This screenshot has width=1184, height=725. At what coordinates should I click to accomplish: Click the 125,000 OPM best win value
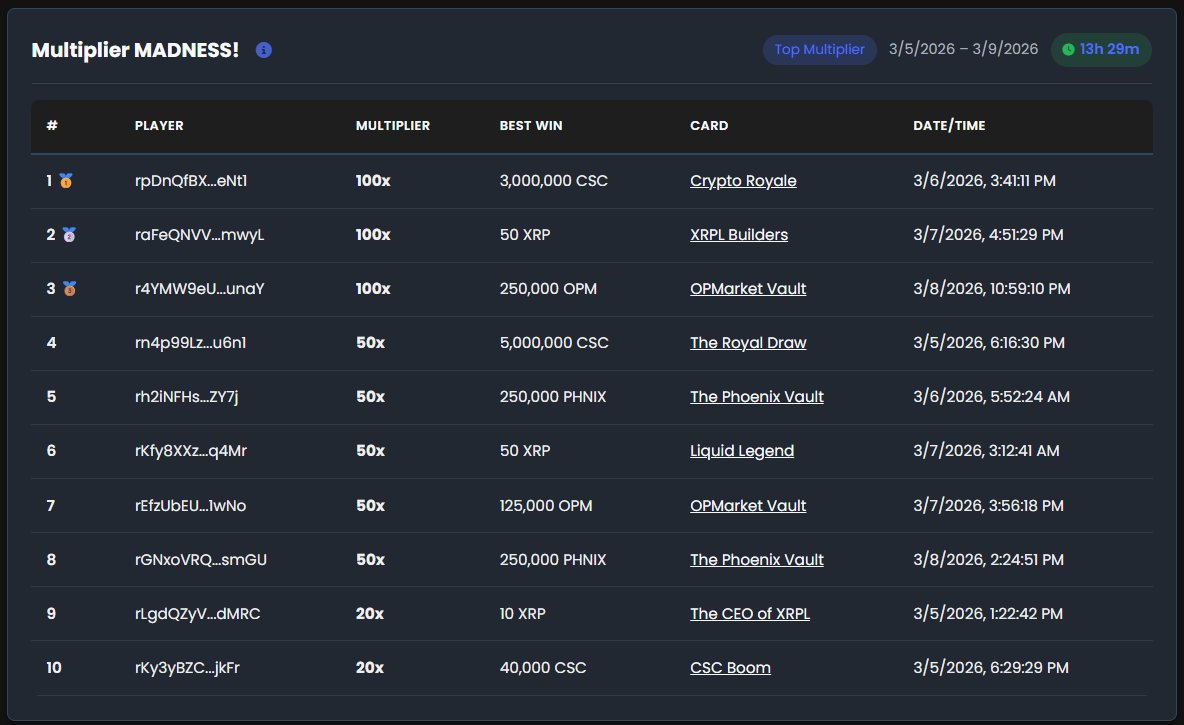pyautogui.click(x=546, y=505)
